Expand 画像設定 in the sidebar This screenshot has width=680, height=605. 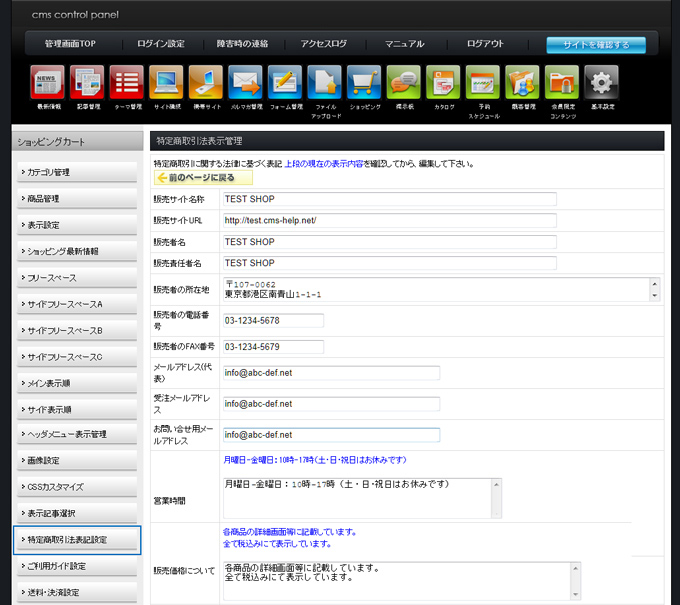click(x=76, y=460)
